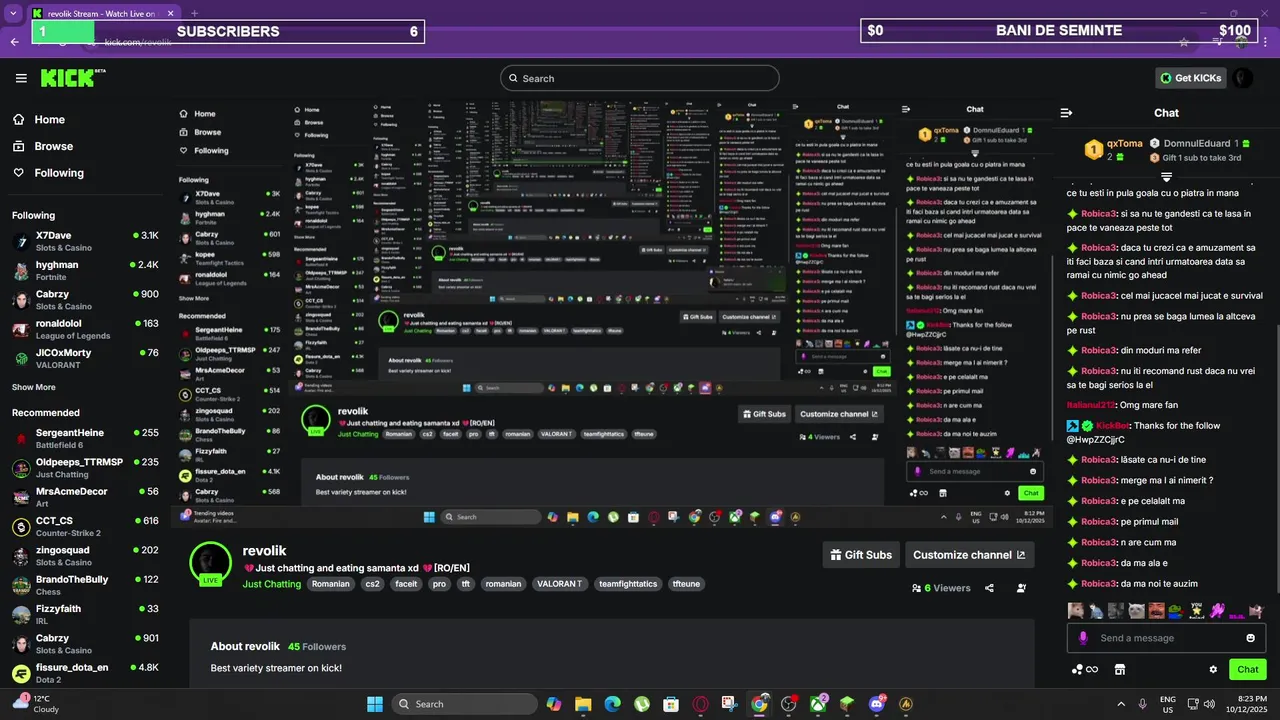Viewport: 1280px width, 720px height.
Task: Open zingosquad channel
Action: pyautogui.click(x=85, y=556)
